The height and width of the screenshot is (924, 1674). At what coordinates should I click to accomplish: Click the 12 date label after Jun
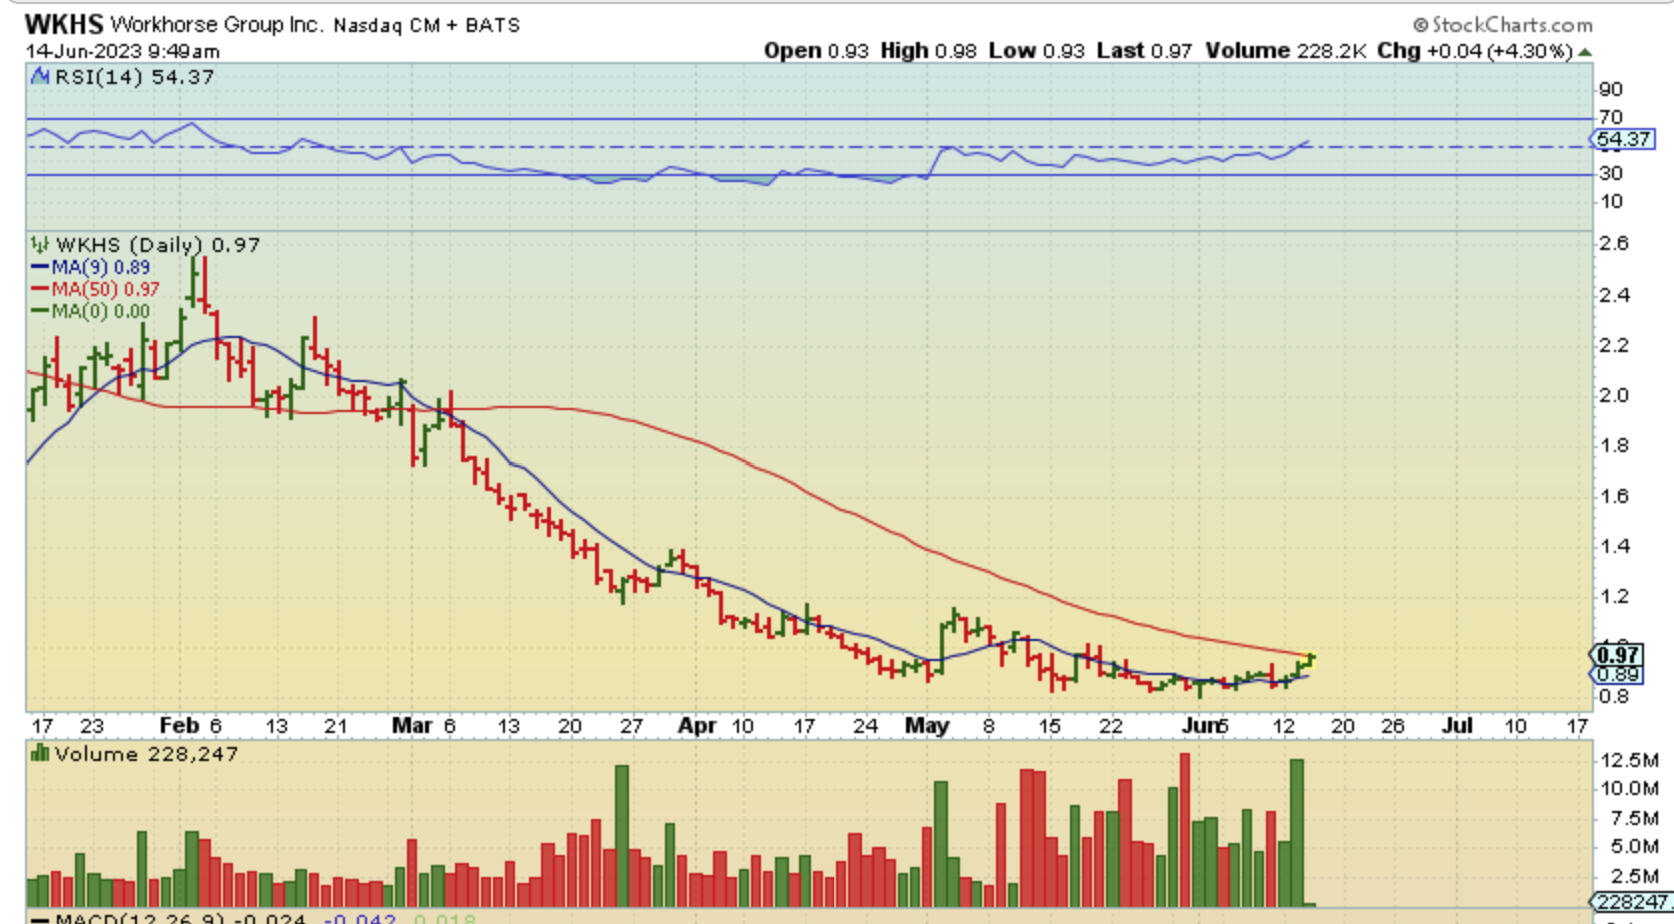pos(1284,726)
